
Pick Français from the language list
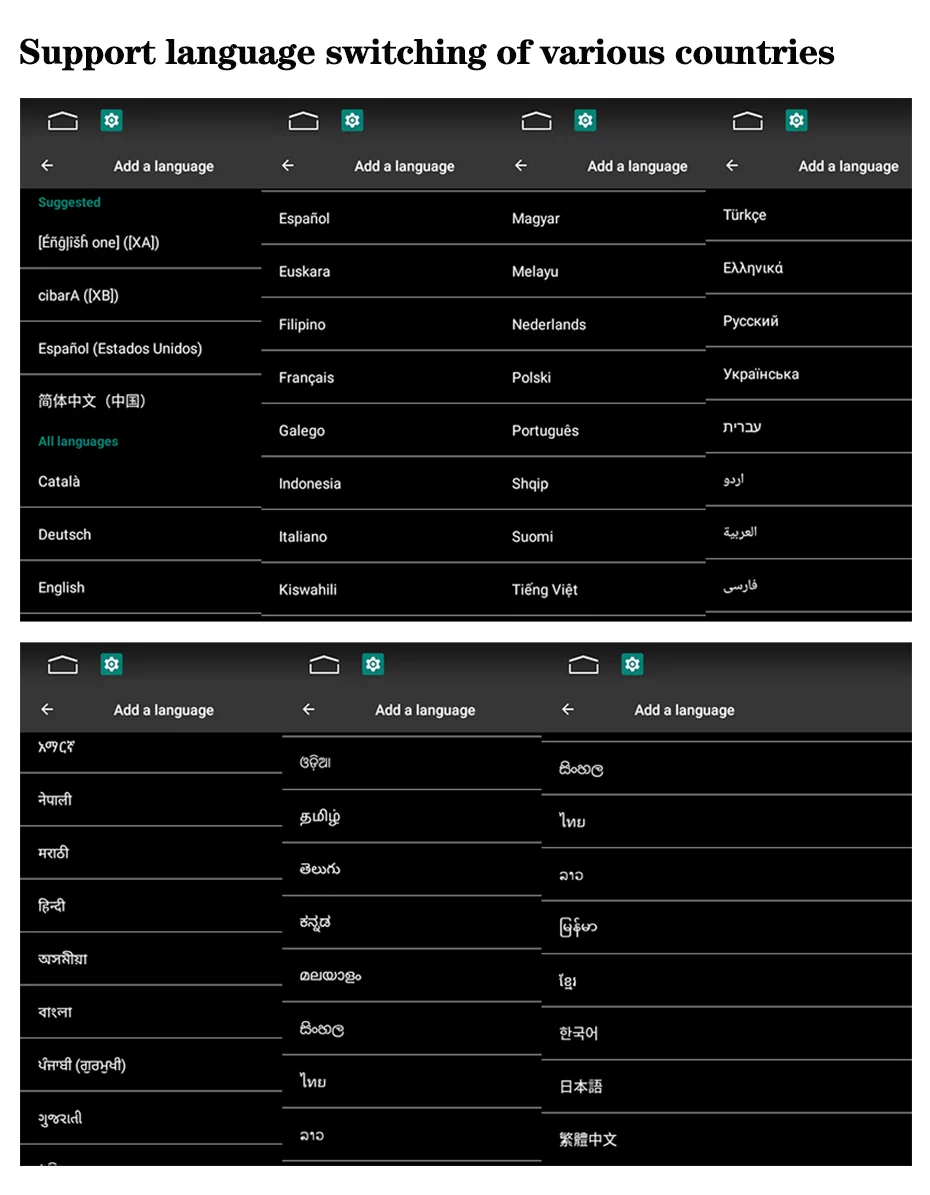pyautogui.click(x=378, y=377)
